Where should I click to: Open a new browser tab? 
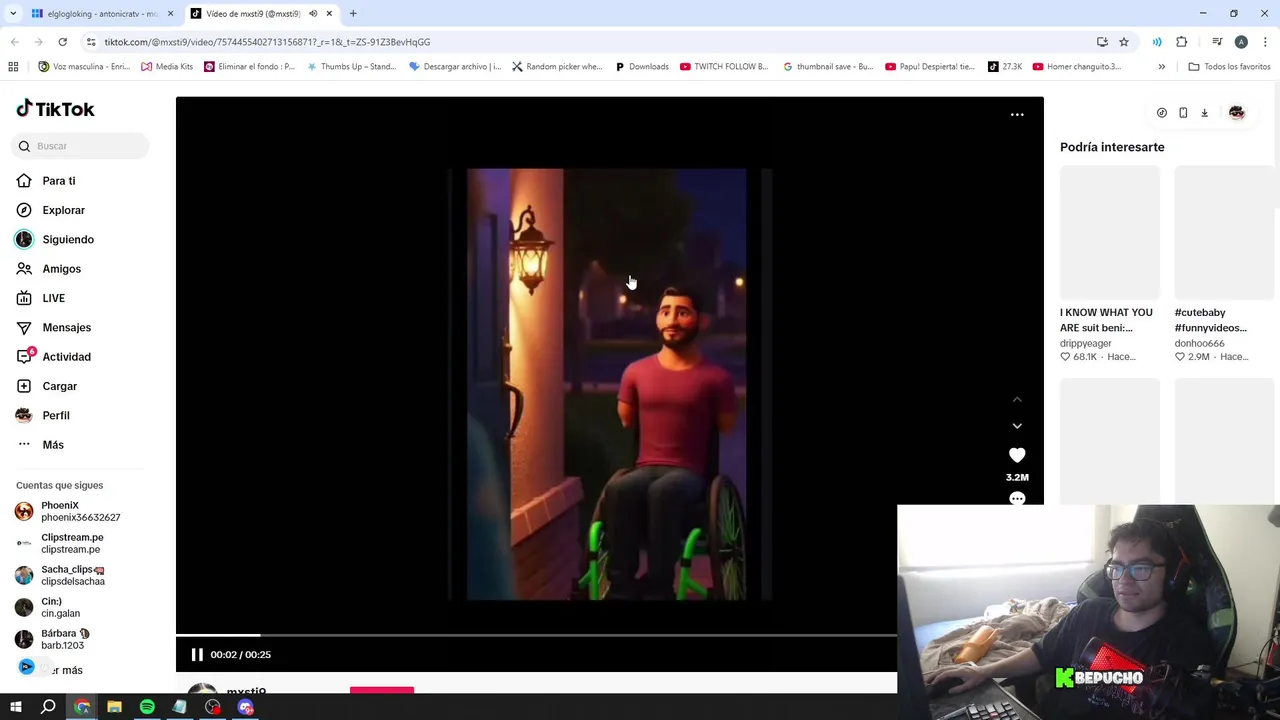coord(353,14)
